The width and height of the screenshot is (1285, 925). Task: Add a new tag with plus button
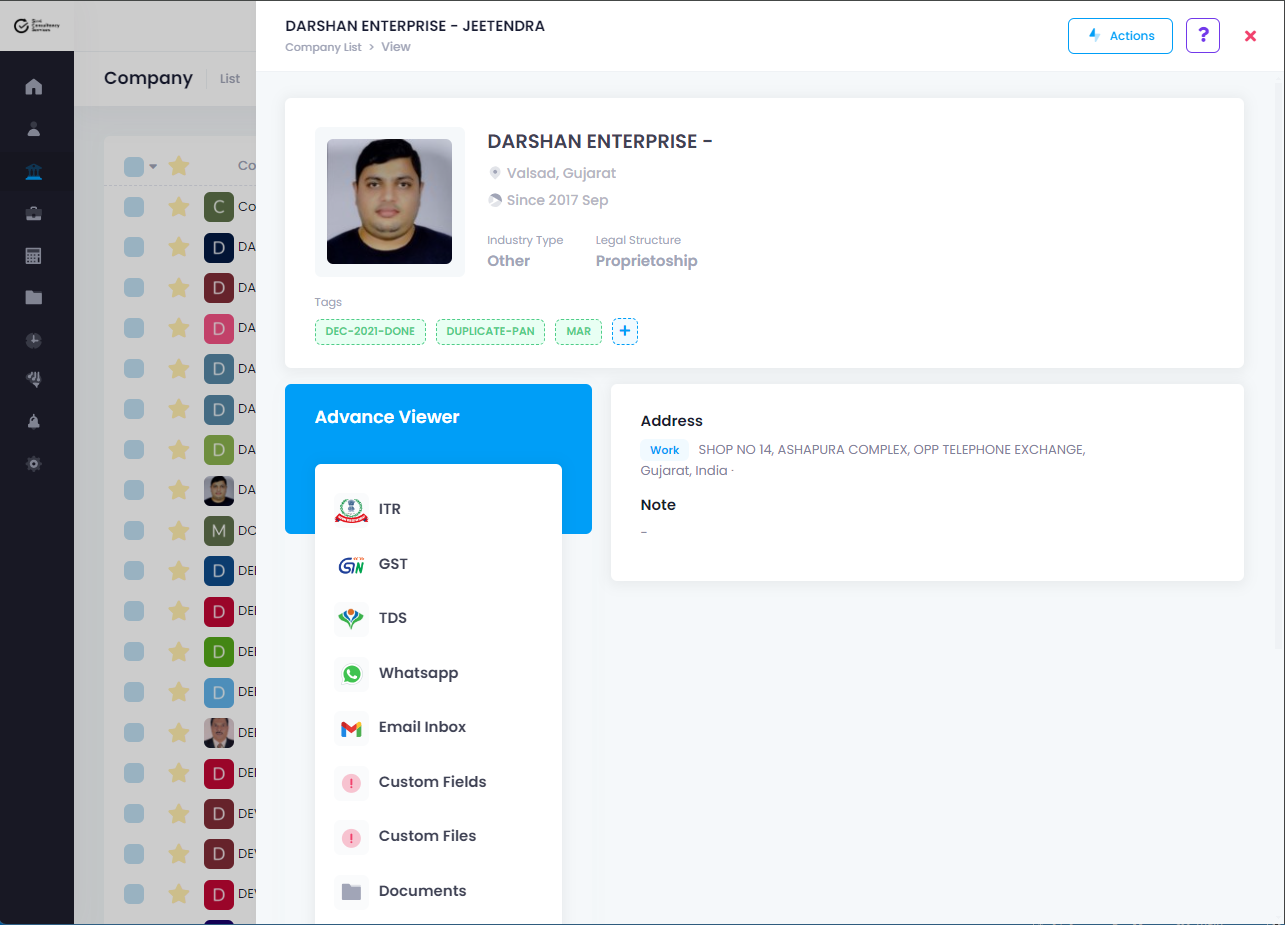click(x=625, y=331)
